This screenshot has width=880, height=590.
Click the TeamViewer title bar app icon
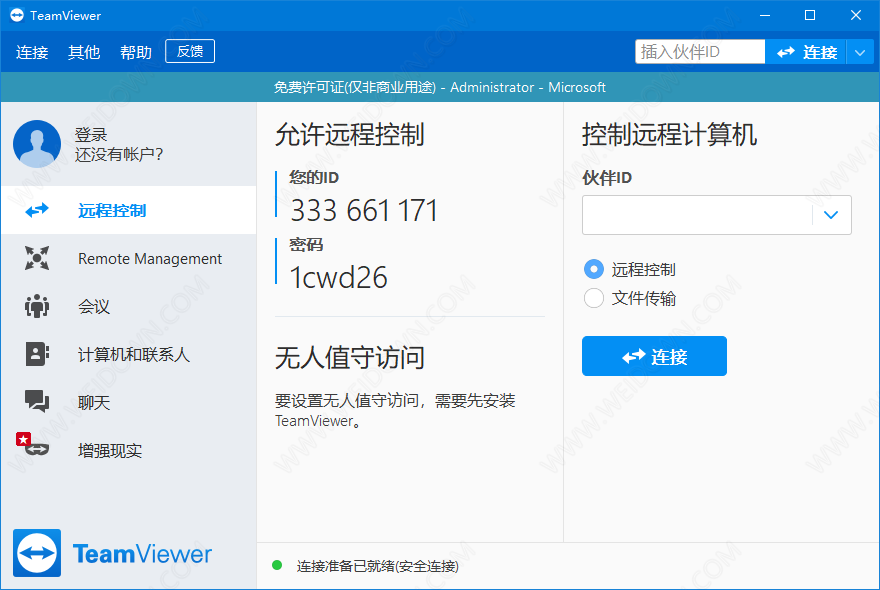point(17,15)
